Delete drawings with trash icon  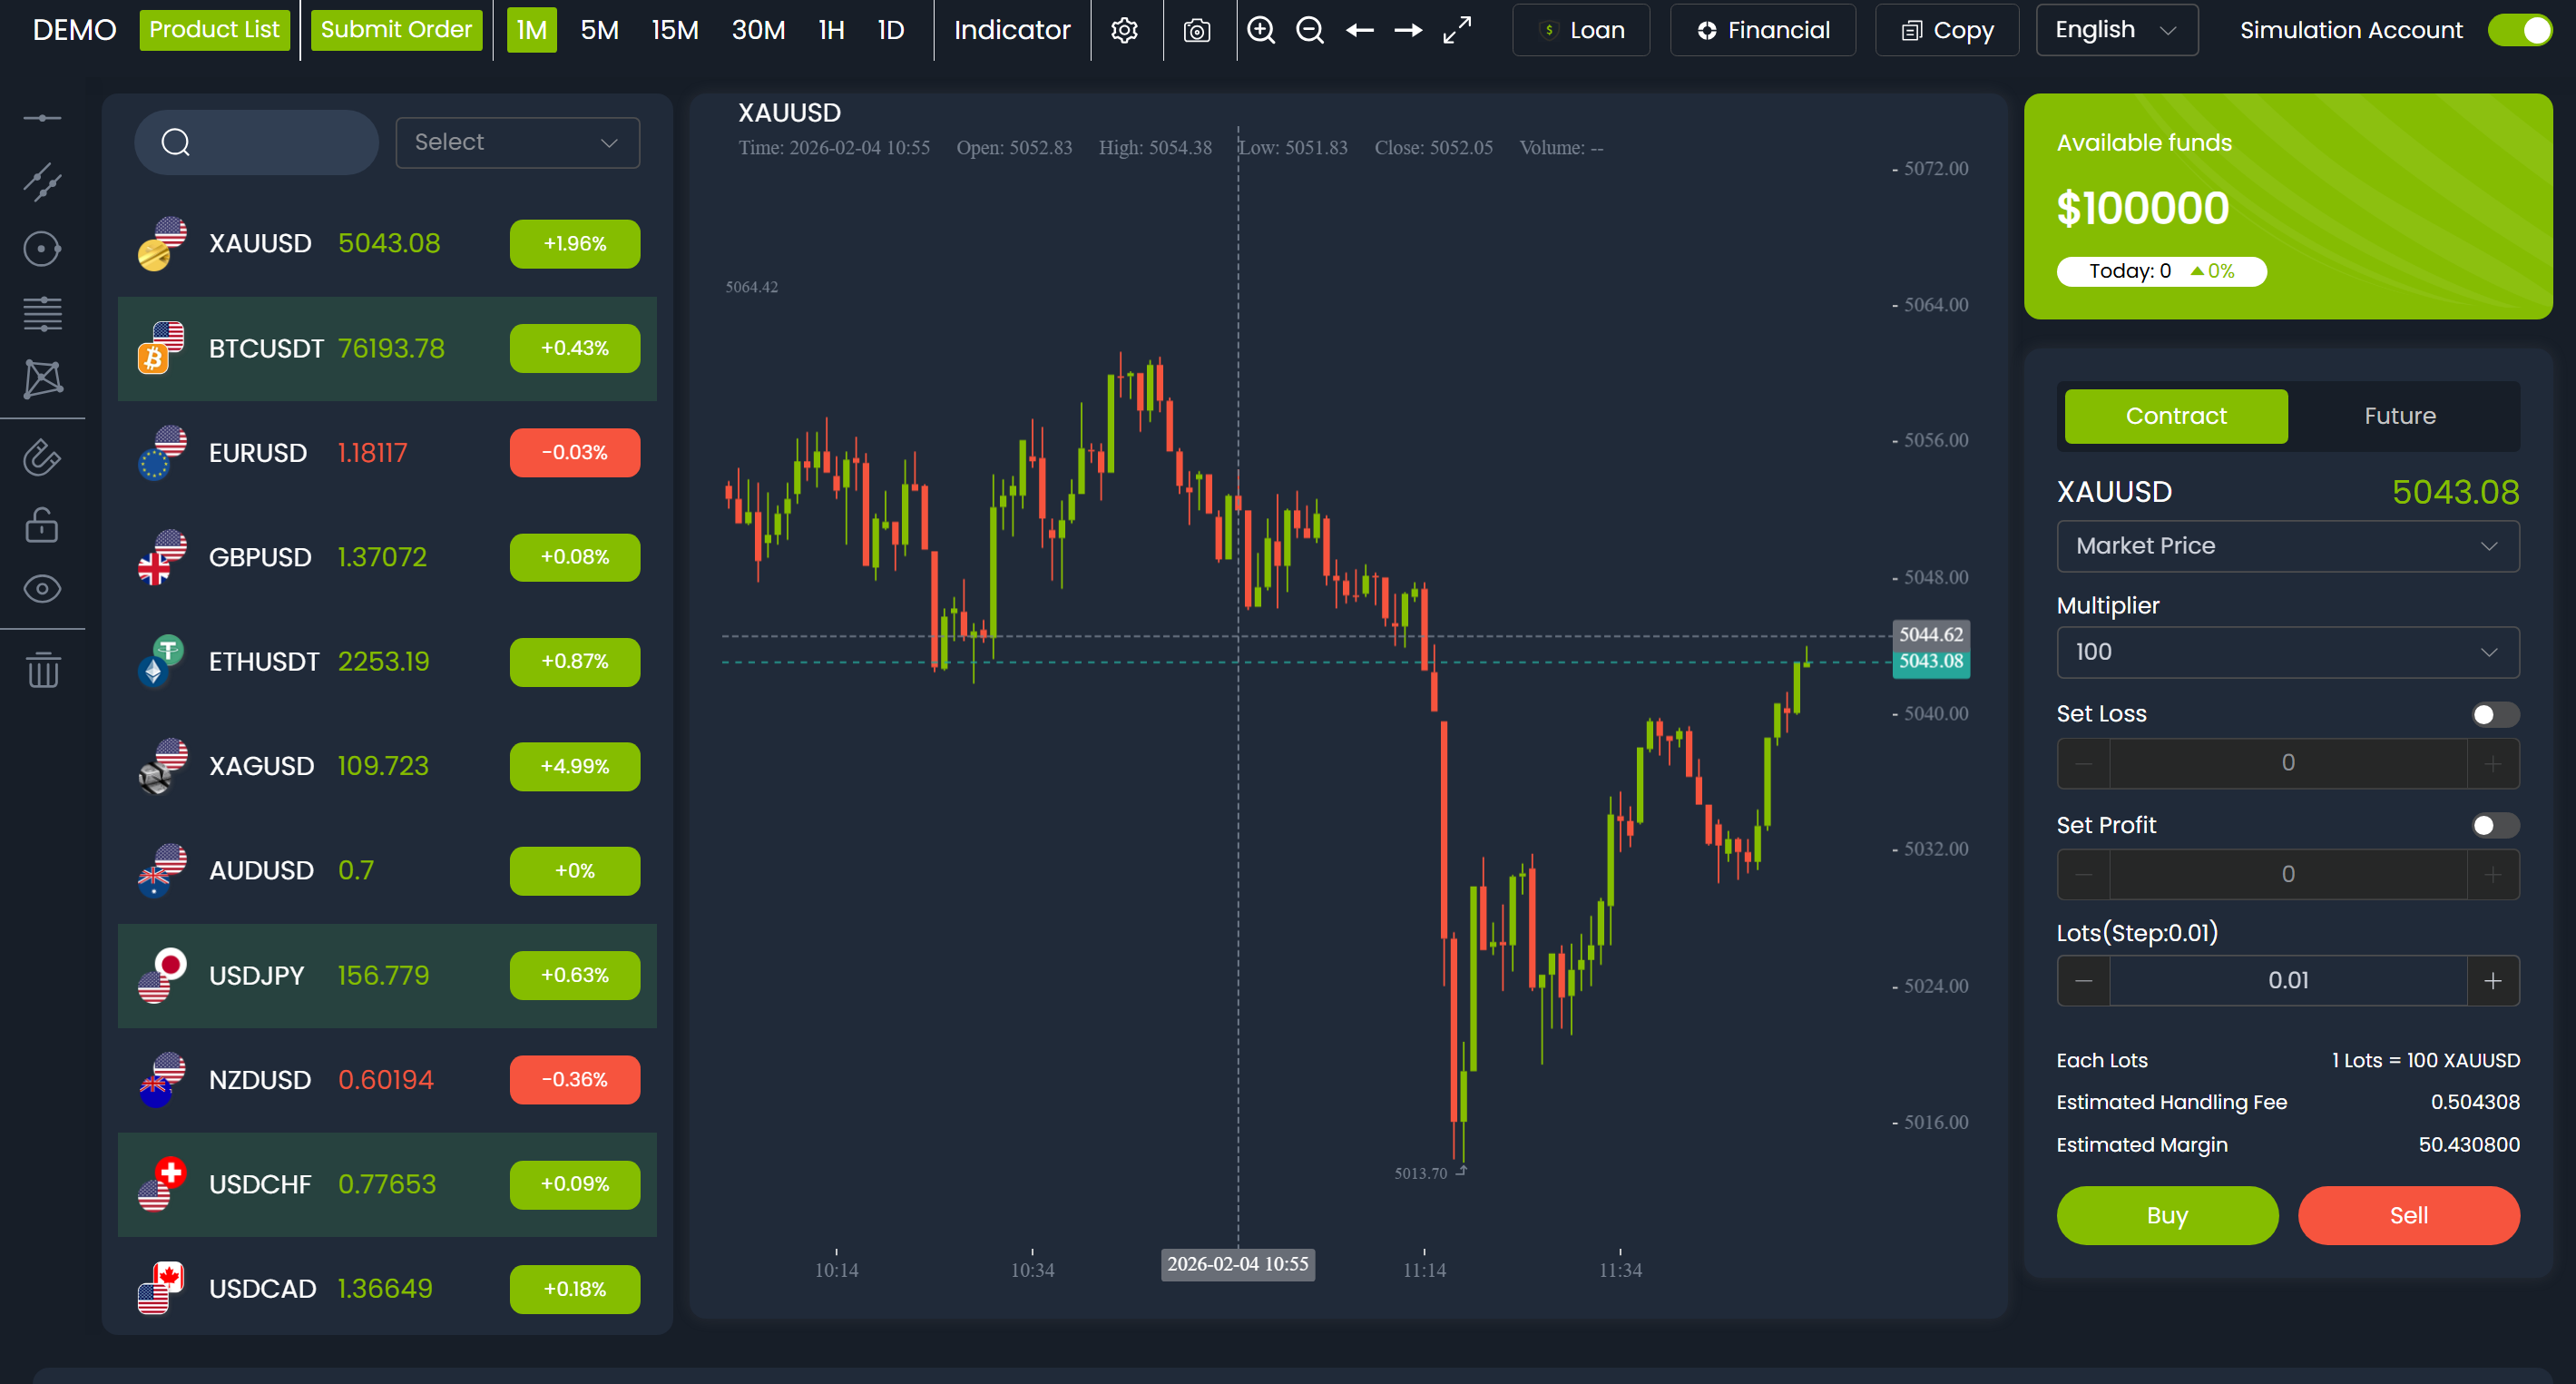click(42, 669)
